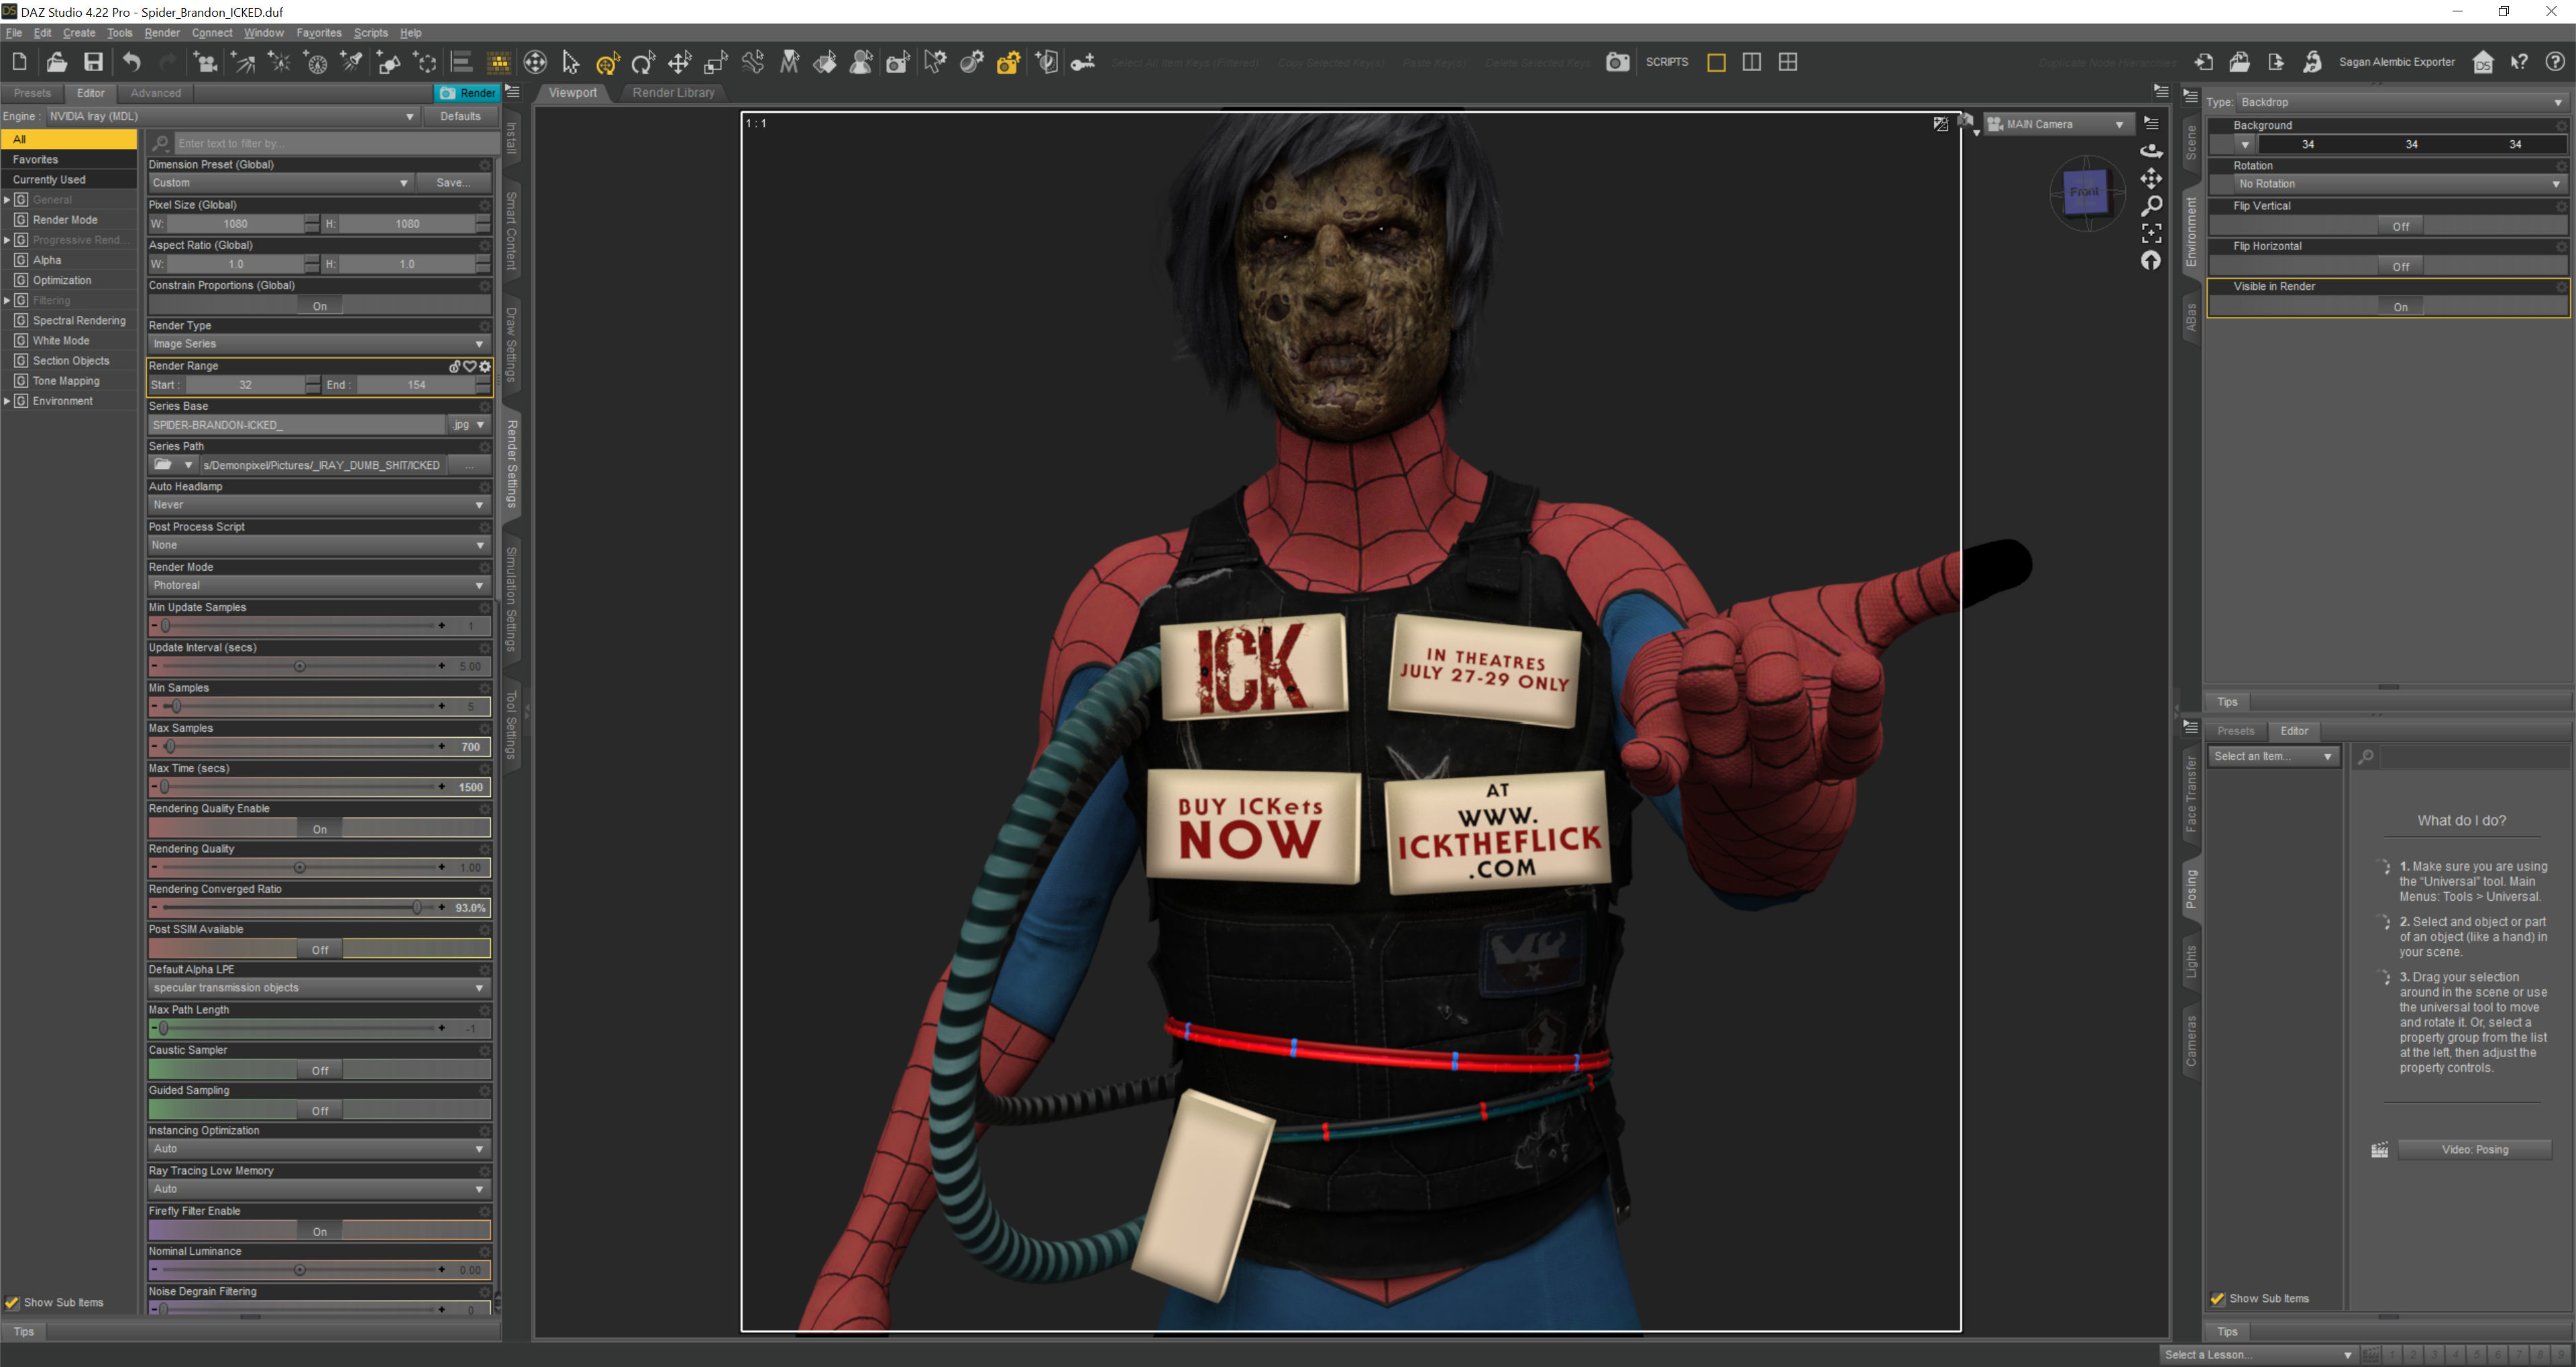Screen dimensions: 2576x1367
Task: Toggle Constrain Proportions On switch
Action: 319,306
